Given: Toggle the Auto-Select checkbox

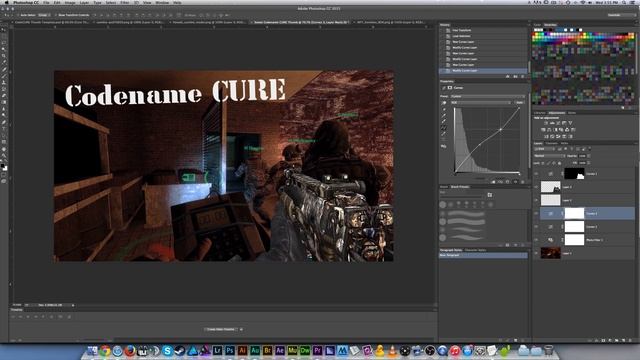Looking at the screenshot, I should coord(18,15).
